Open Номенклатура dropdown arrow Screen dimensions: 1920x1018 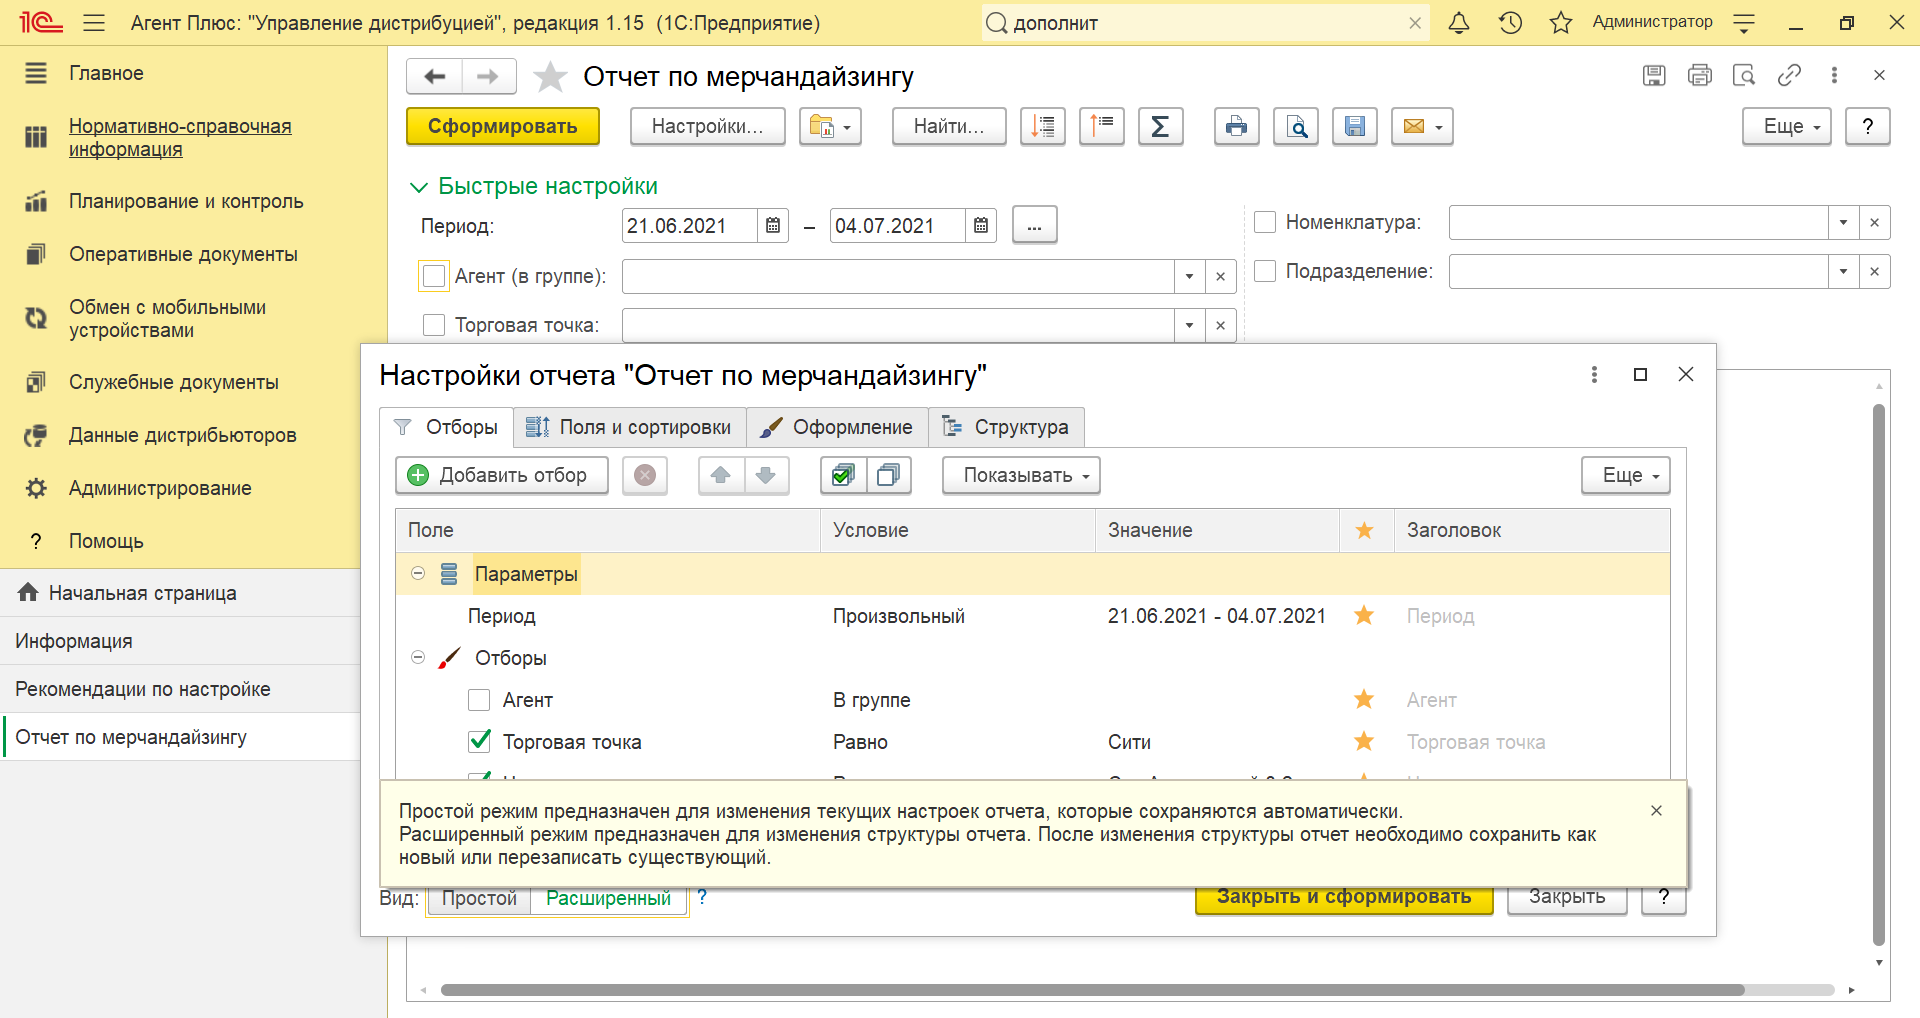[x=1843, y=222]
